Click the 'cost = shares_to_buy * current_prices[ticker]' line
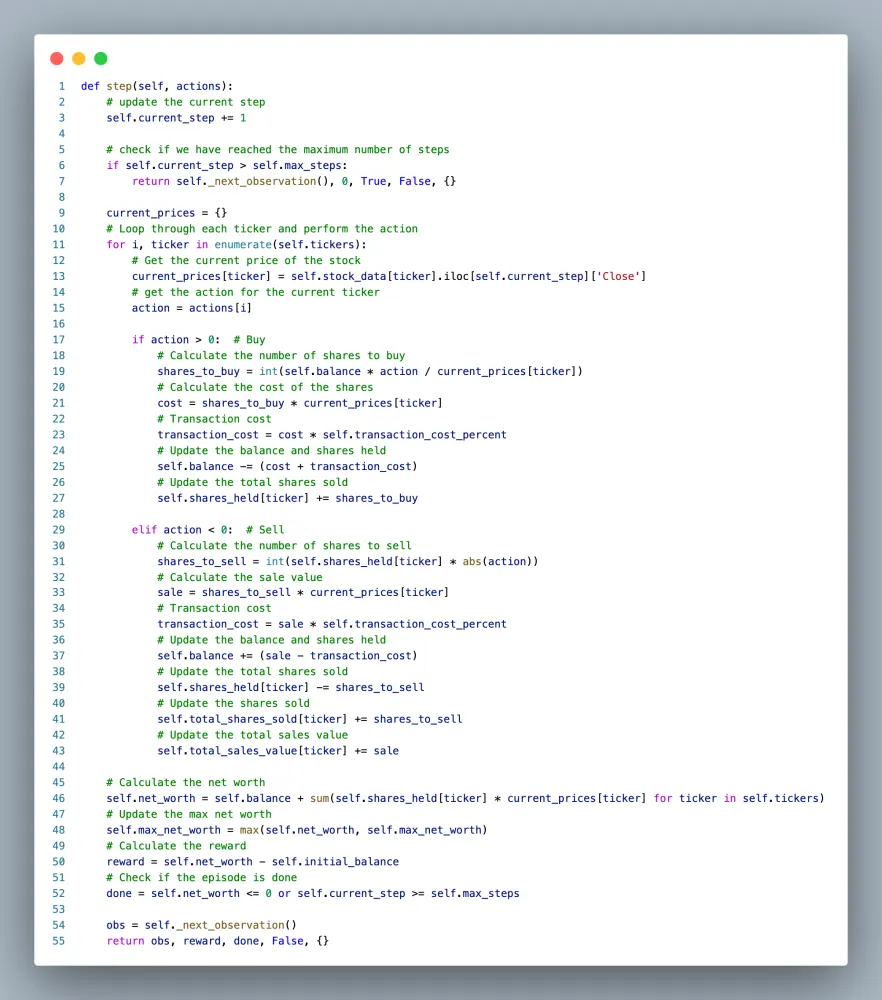The width and height of the screenshot is (882, 1000). coord(300,403)
